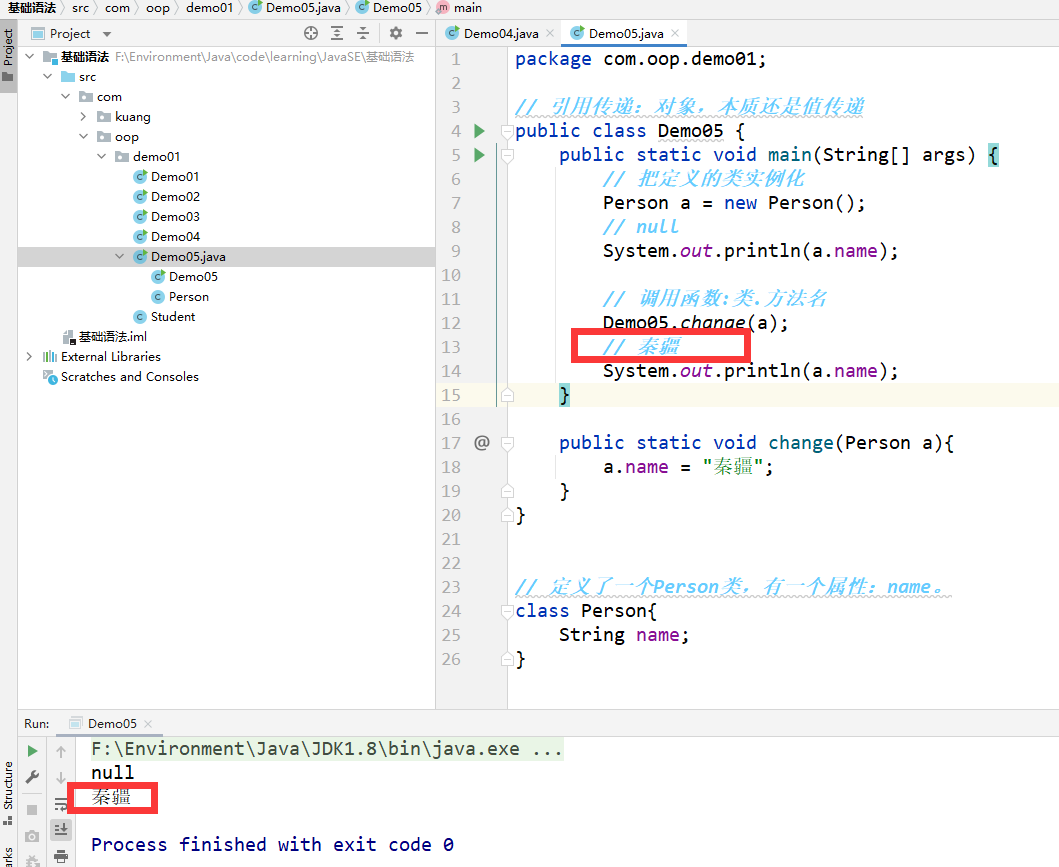Select Demo02 class in project tree
The image size is (1059, 867).
(x=175, y=196)
